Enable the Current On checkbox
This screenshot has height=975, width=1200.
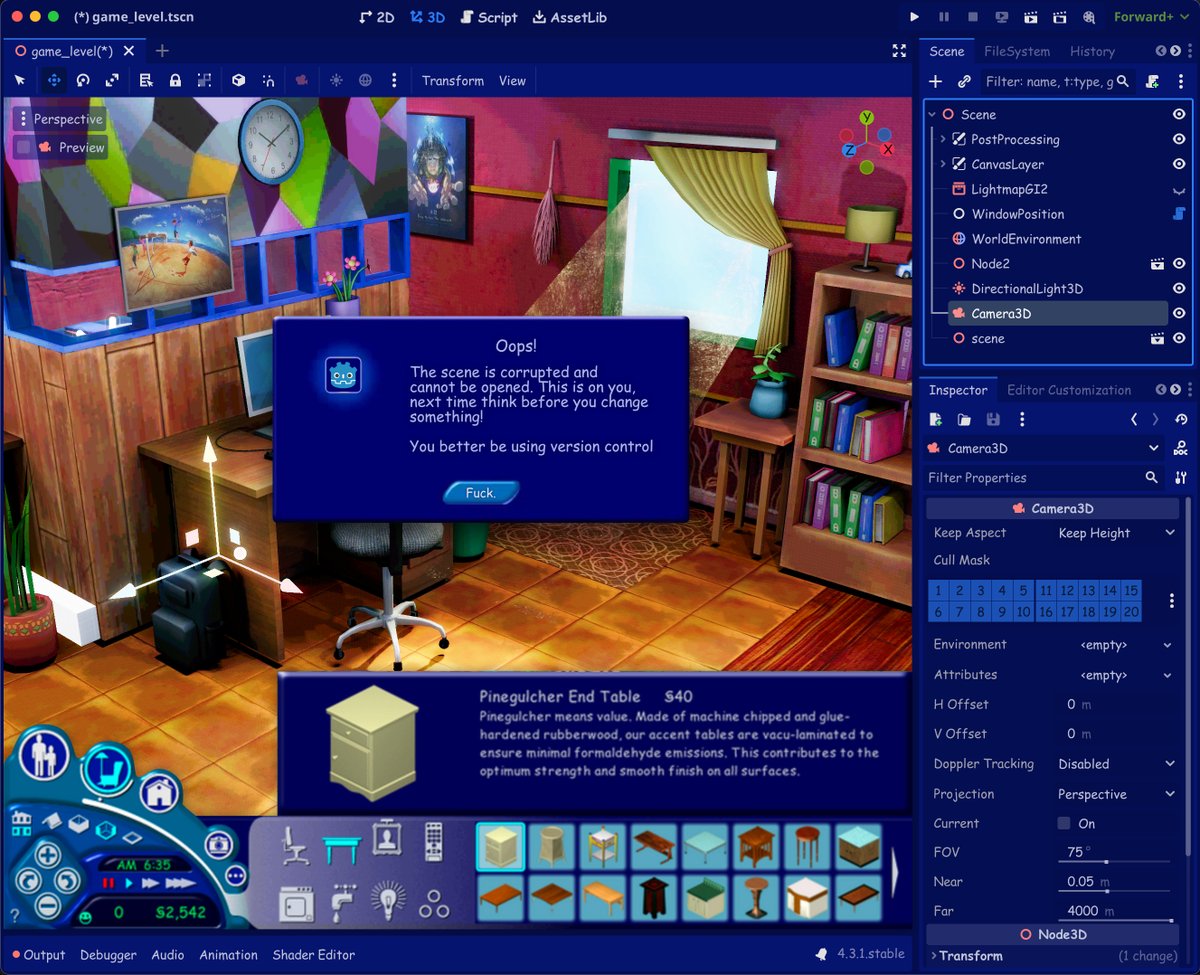pyautogui.click(x=1064, y=824)
